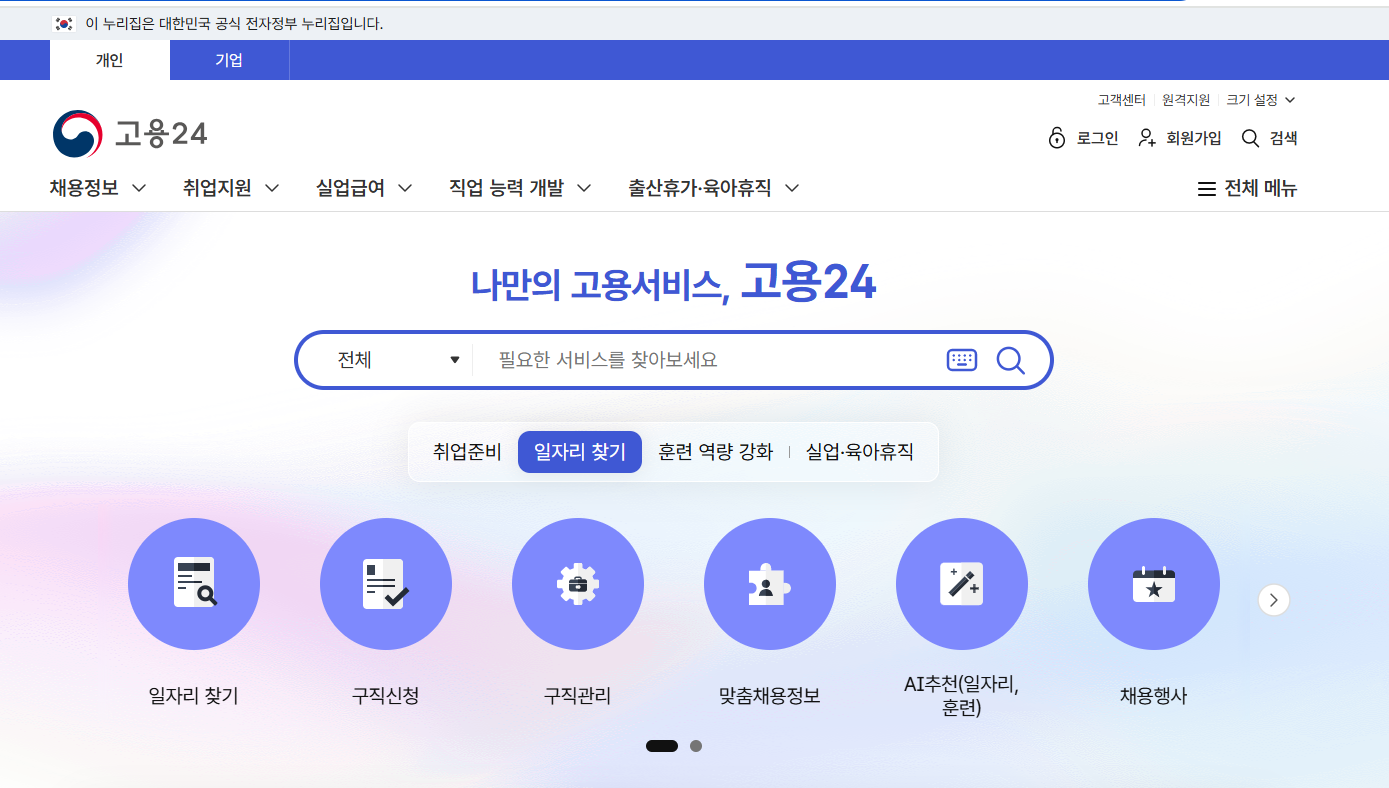Click the 로그인 text link

(x=1098, y=138)
